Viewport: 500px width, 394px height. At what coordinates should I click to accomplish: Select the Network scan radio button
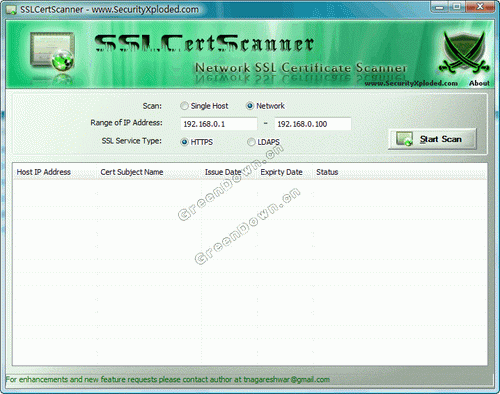pos(250,106)
